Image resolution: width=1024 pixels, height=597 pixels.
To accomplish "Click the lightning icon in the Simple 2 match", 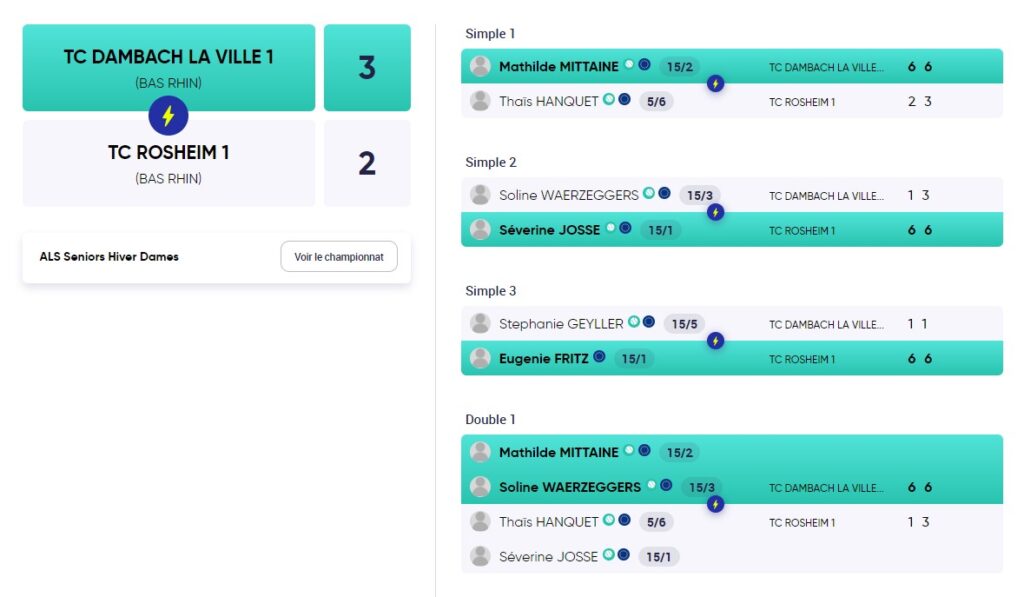I will (716, 212).
